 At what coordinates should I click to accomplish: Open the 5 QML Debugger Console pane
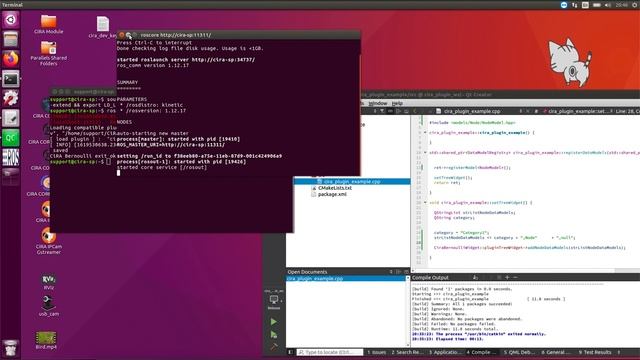point(519,352)
